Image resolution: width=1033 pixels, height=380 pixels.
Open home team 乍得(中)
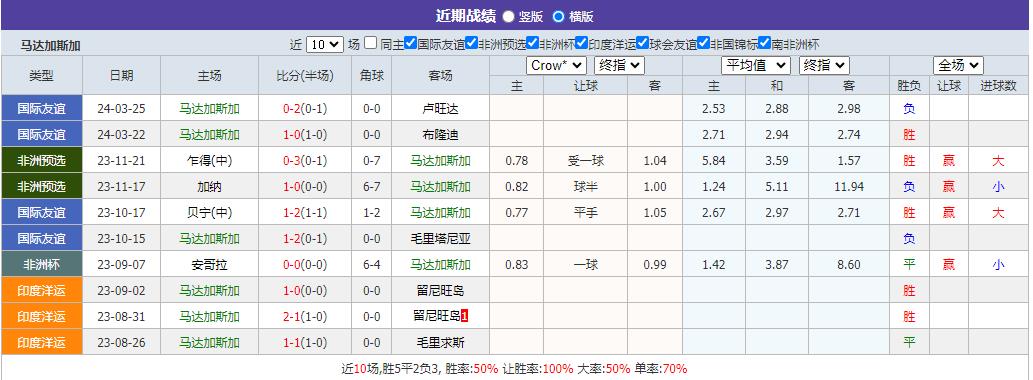point(209,161)
